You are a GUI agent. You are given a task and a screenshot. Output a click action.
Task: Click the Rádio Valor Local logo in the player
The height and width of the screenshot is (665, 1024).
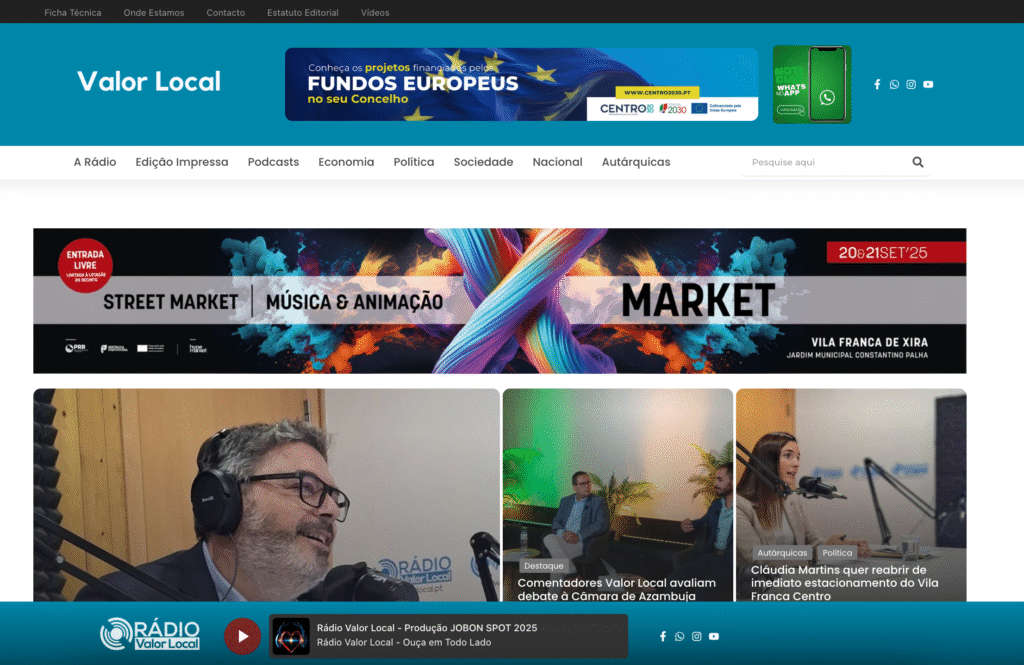(x=149, y=633)
